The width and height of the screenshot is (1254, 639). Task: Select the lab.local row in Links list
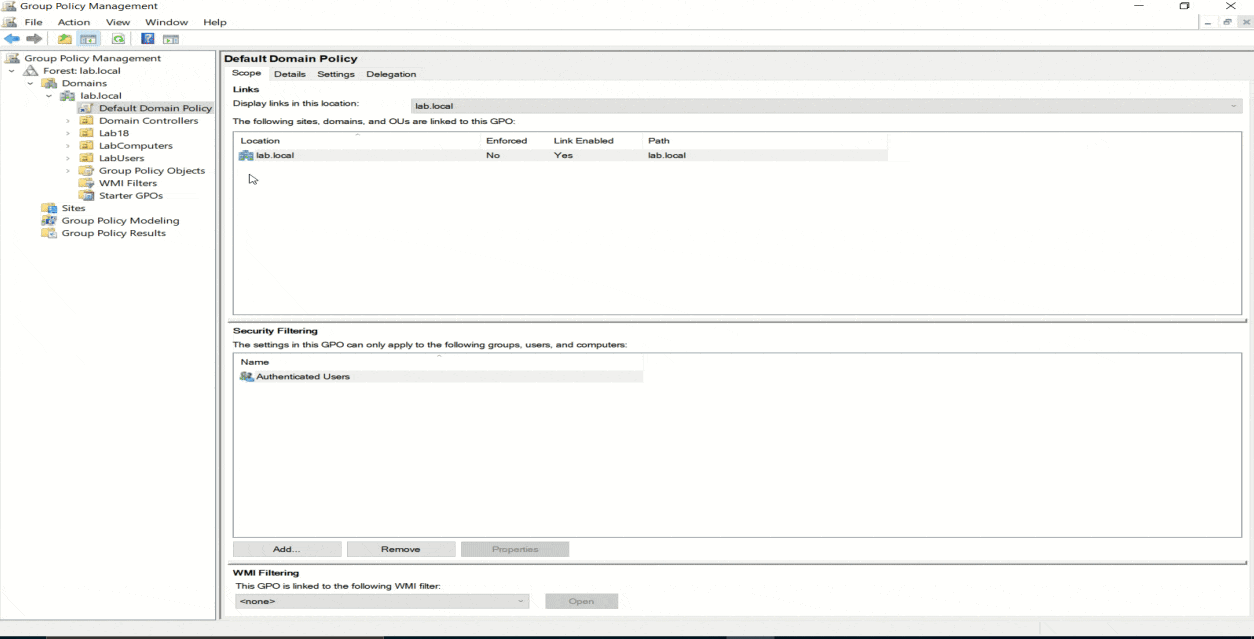click(275, 156)
